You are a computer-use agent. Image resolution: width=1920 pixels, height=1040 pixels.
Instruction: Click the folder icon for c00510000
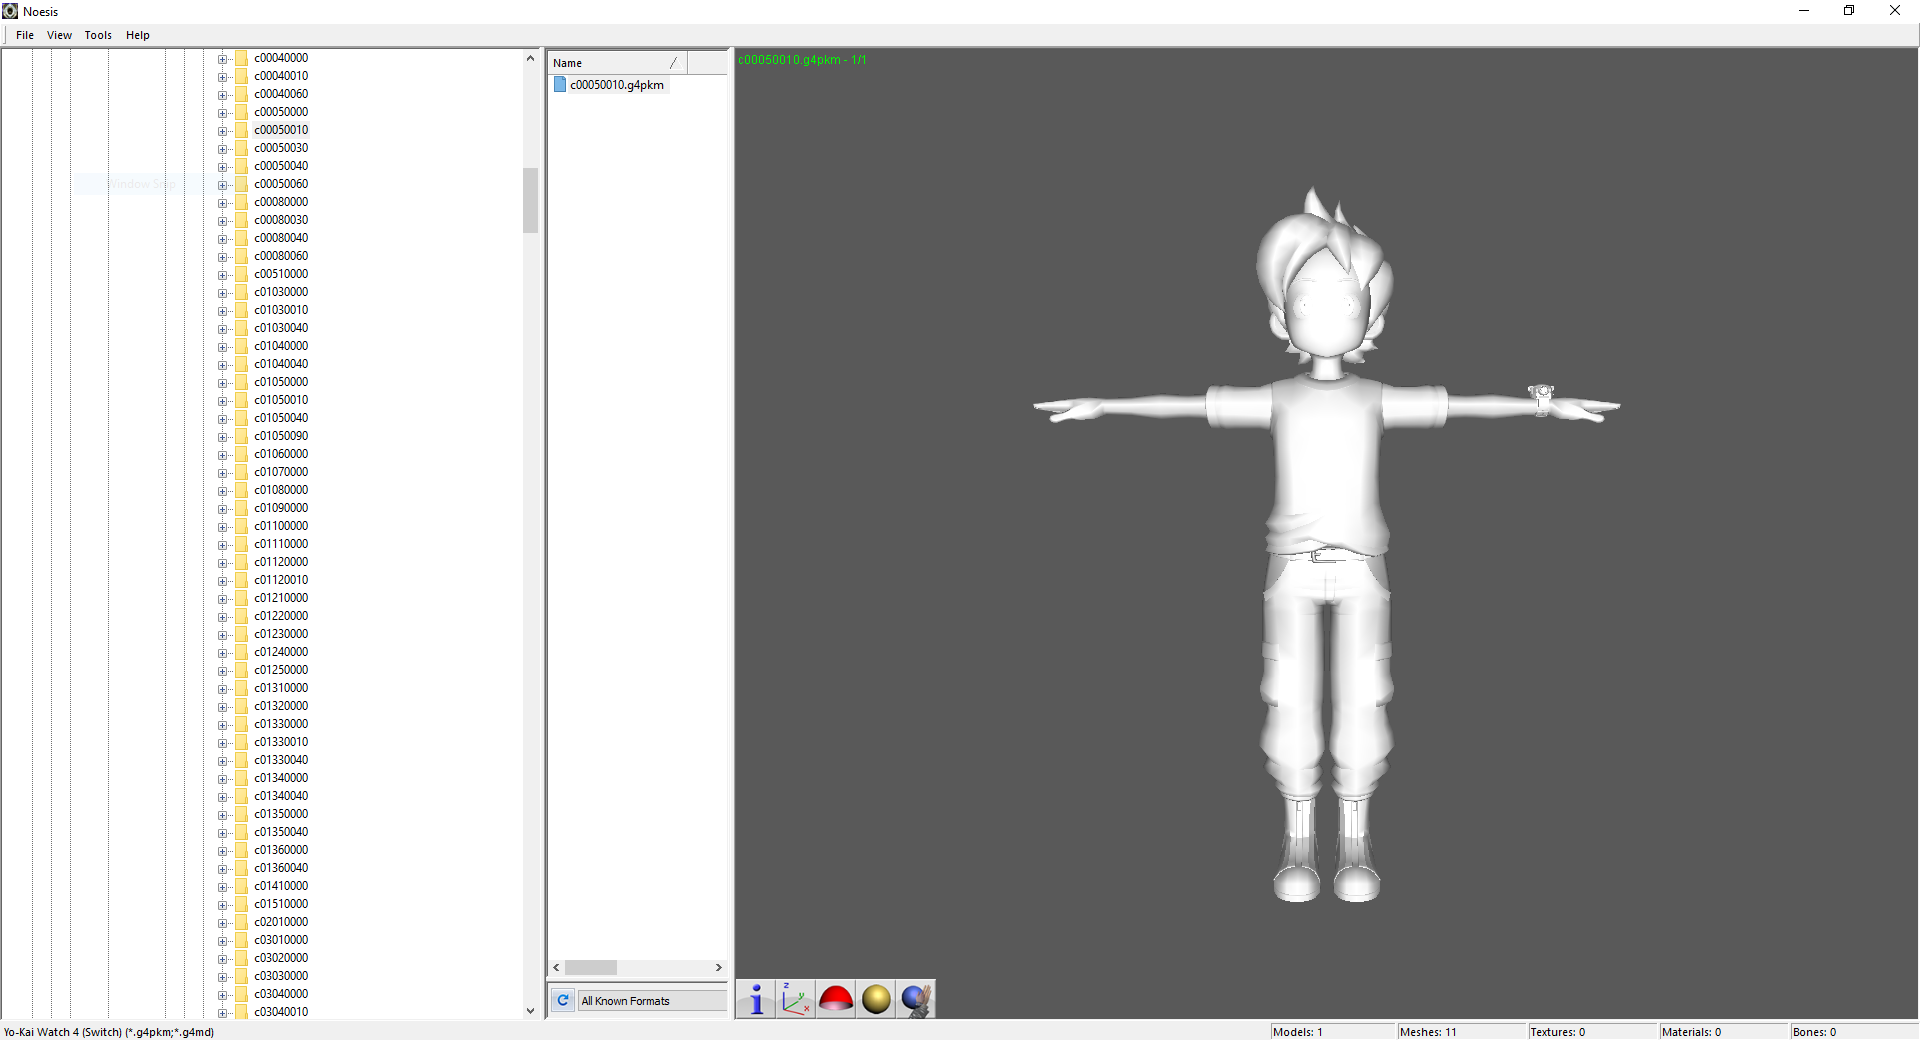[x=242, y=274]
